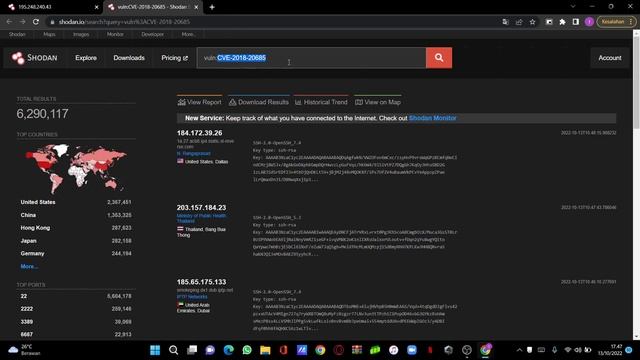This screenshot has height=360, width=640.
Task: Open the Pricing external link
Action: point(174,58)
